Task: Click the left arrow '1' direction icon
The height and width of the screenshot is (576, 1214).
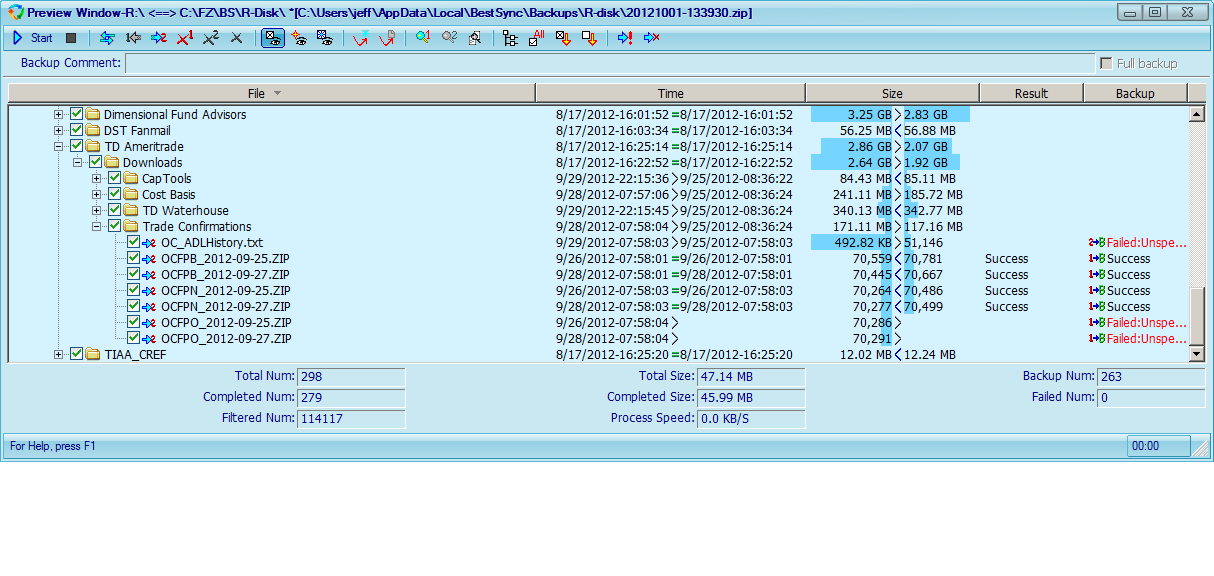Action: [133, 38]
